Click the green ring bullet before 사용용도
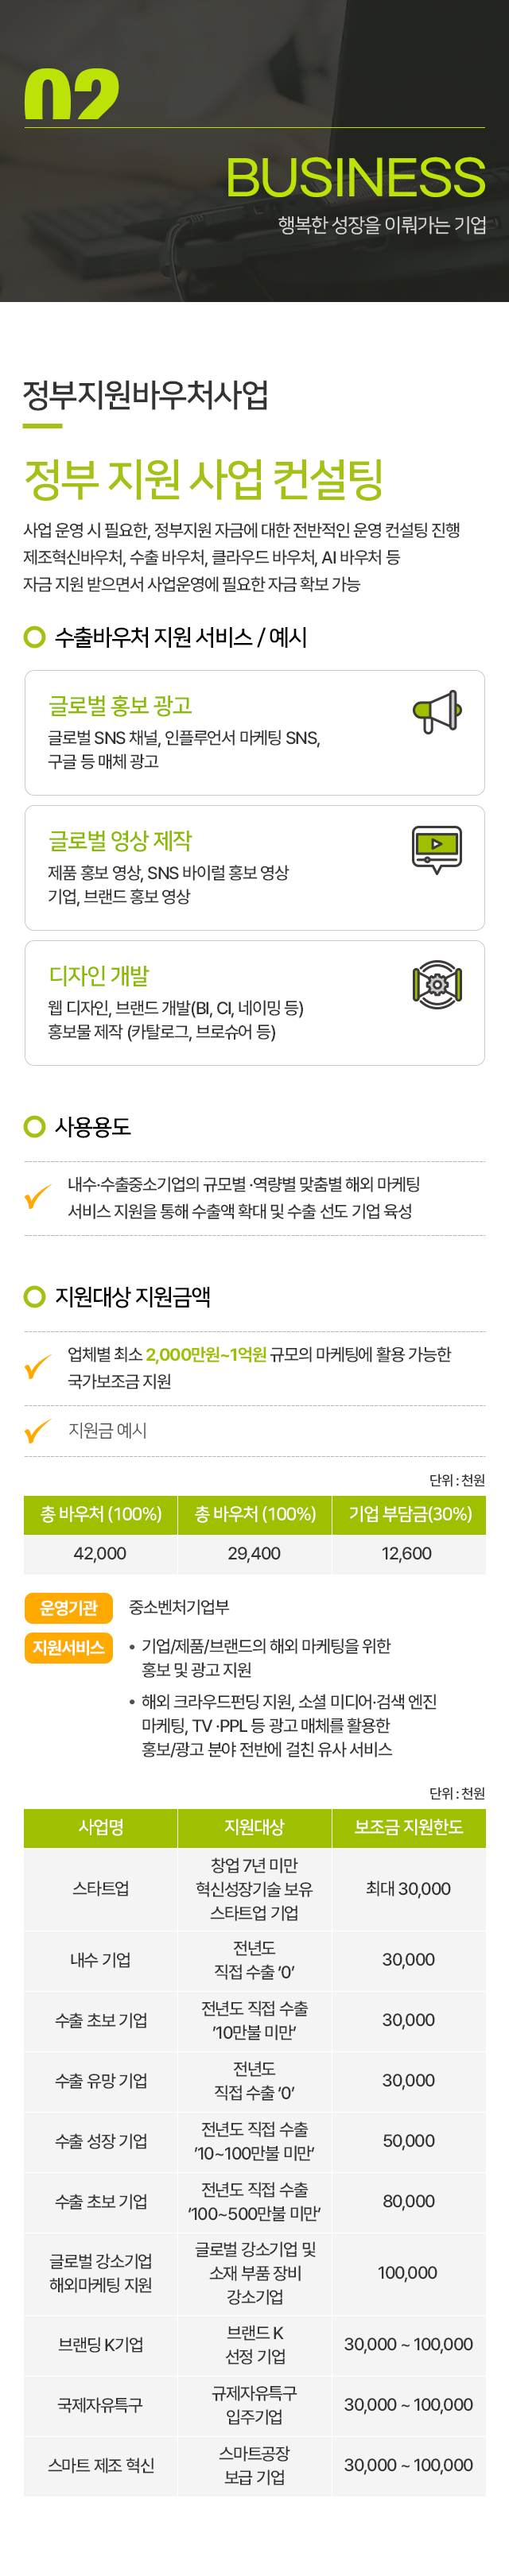The height and width of the screenshot is (2576, 509). [35, 1126]
